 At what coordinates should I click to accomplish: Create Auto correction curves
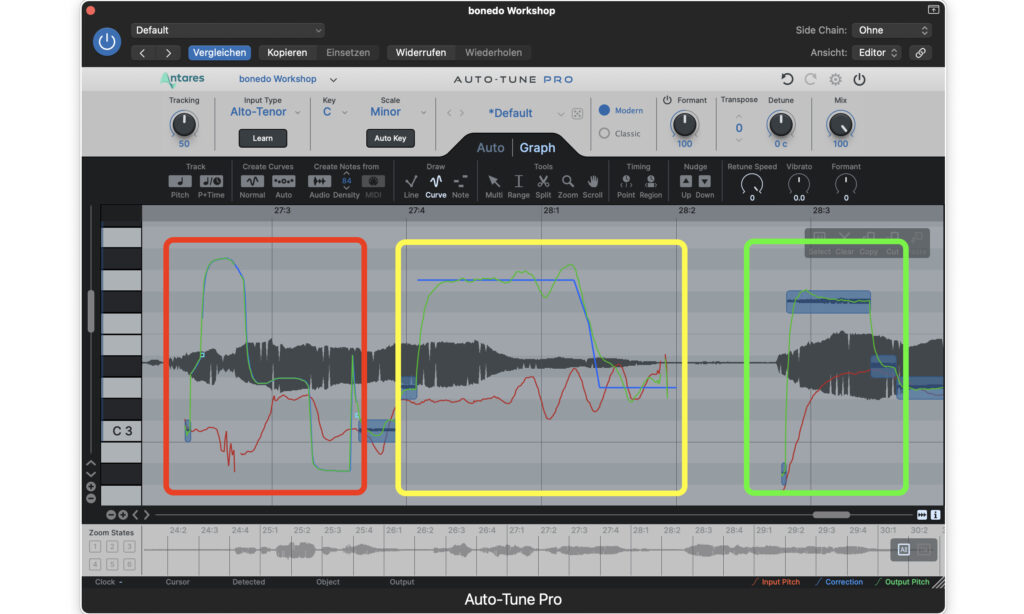click(x=283, y=181)
